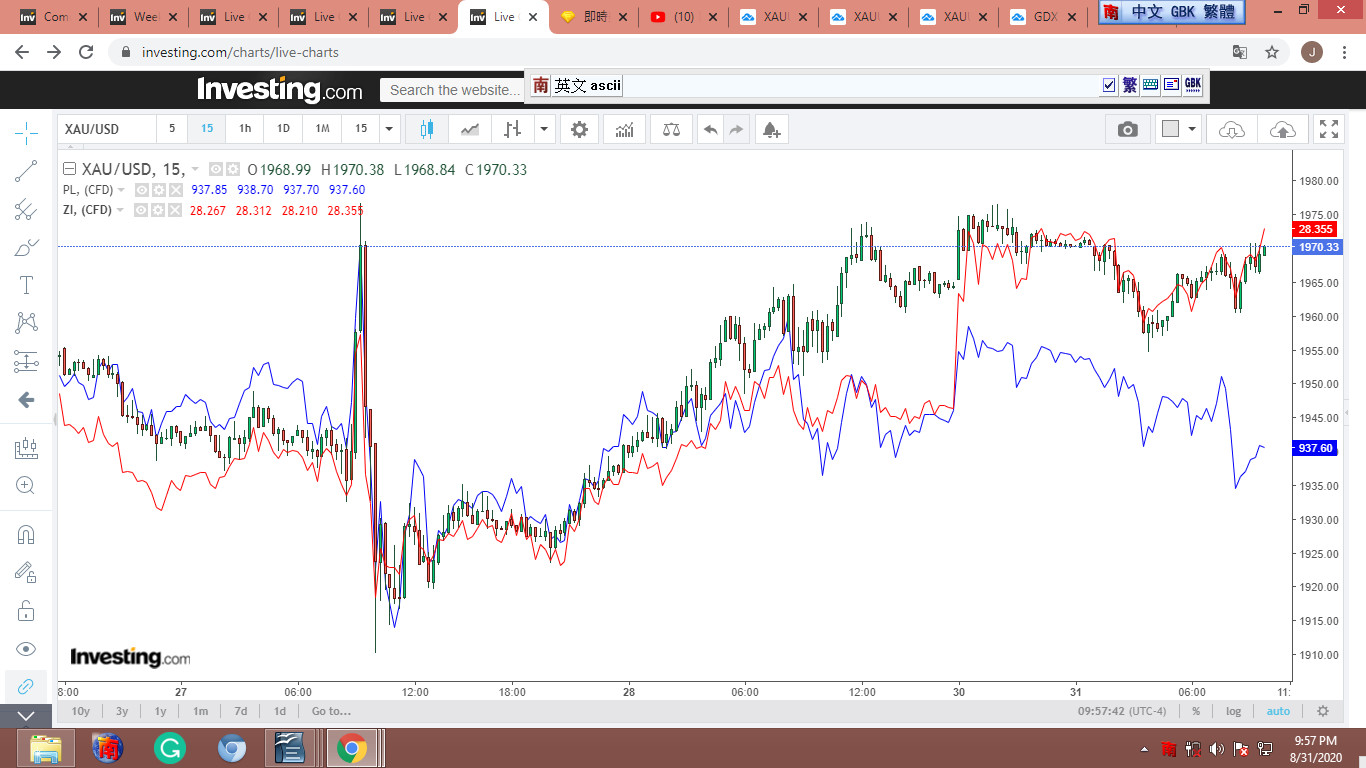Toggle log scale on price axis

(1233, 711)
